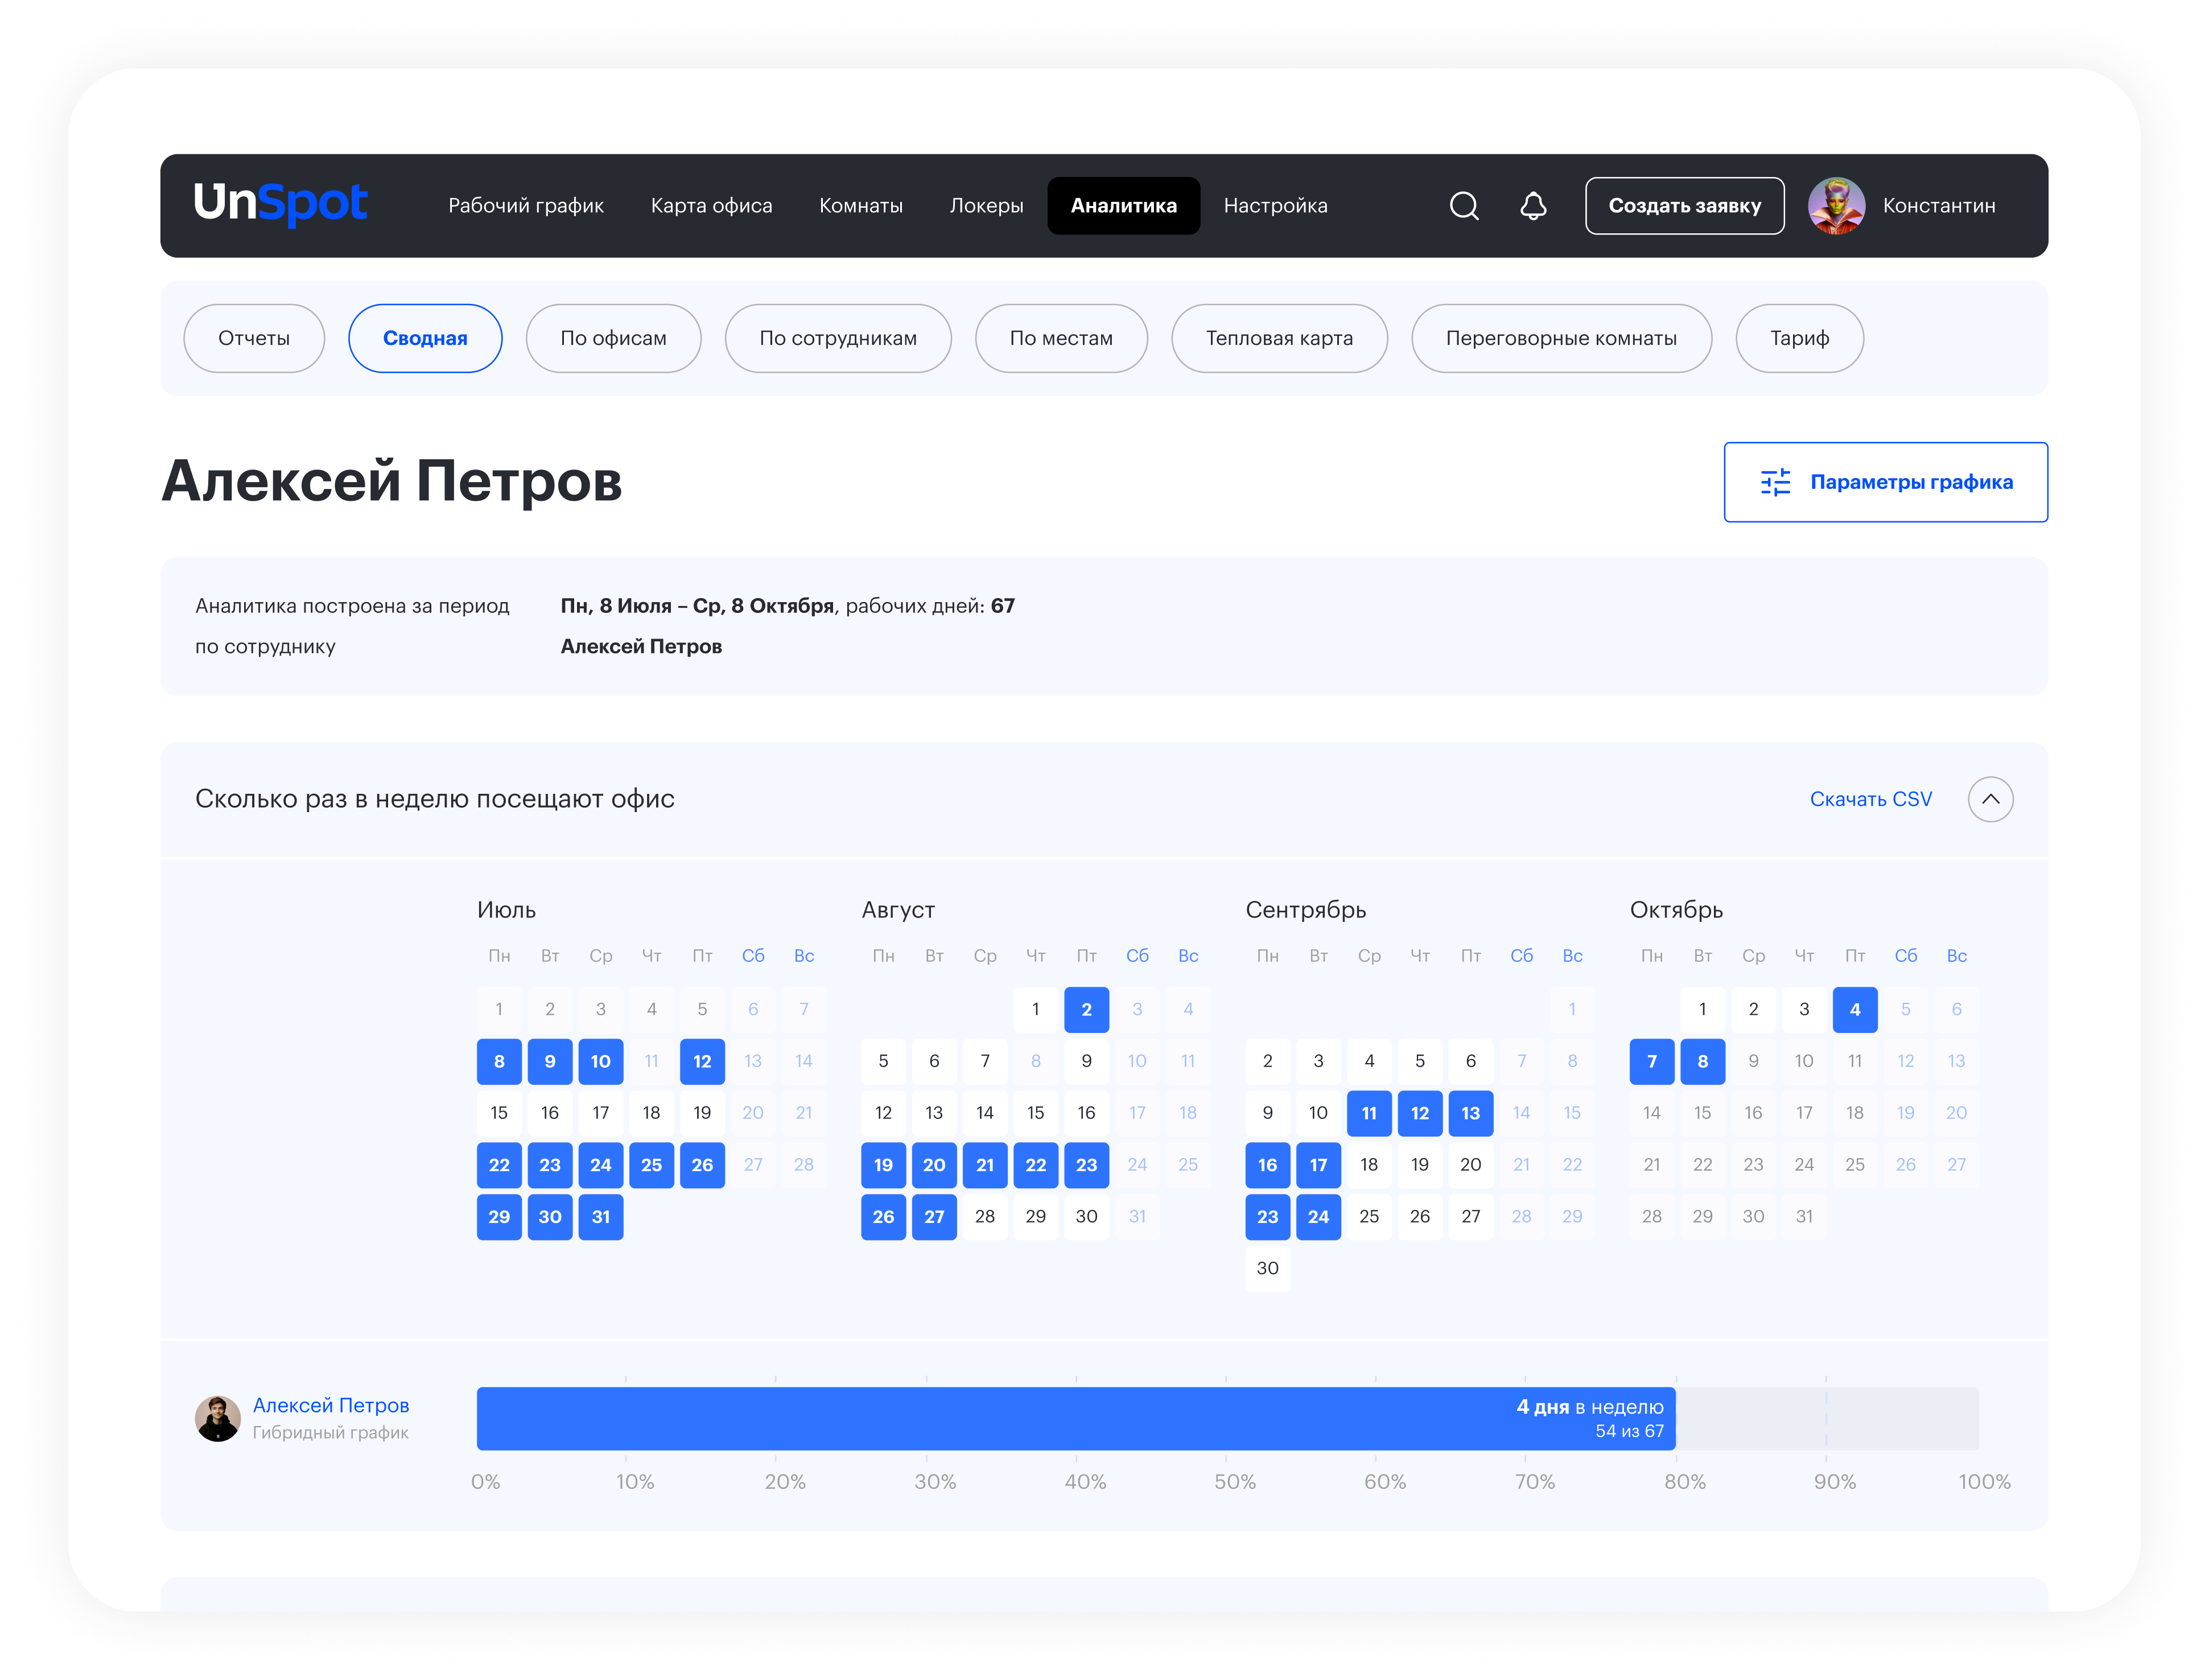This screenshot has width=2209, height=1680.
Task: Download CSV via Скачать CSV link
Action: pos(1870,799)
